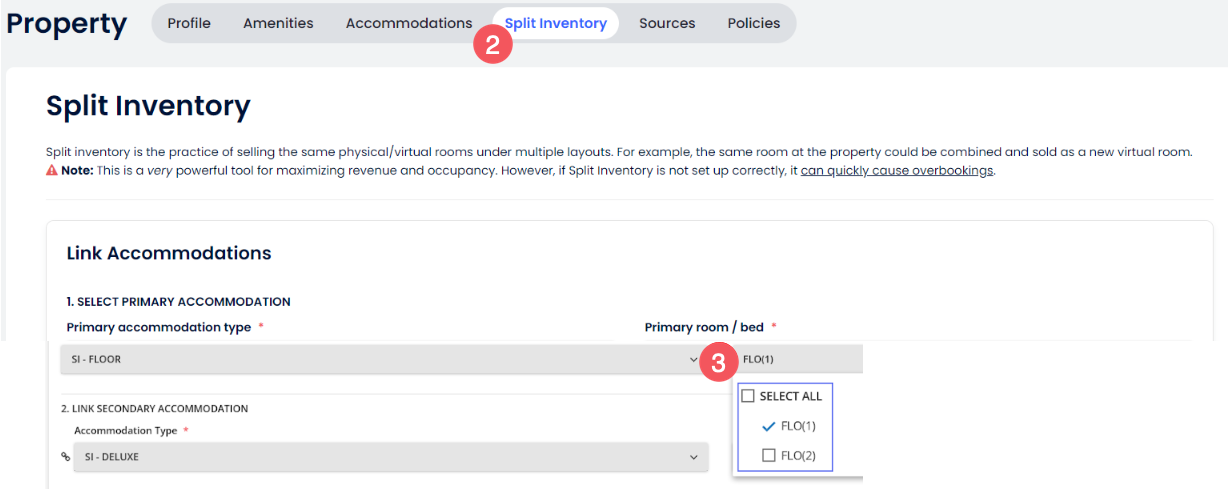Click the Property page title
The image size is (1229, 489).
pyautogui.click(x=67, y=24)
